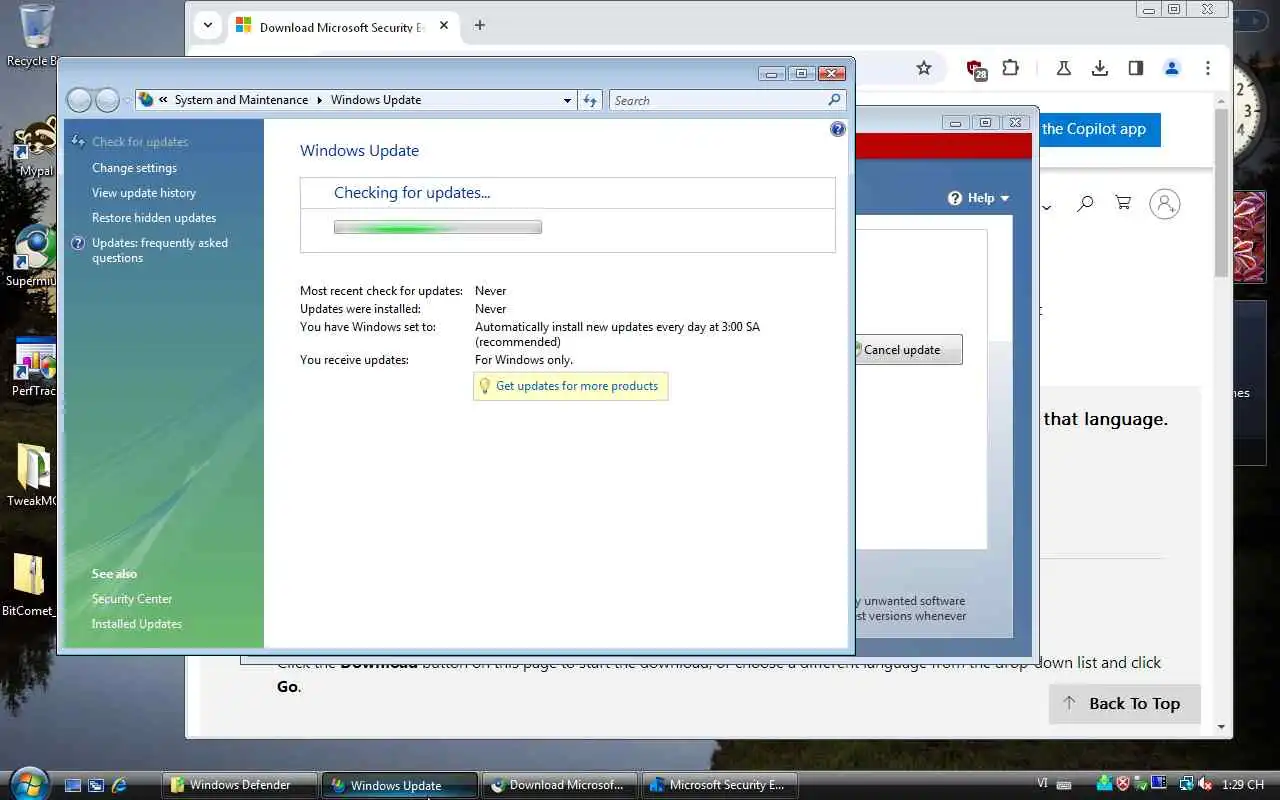The image size is (1280, 800).
Task: Click the Switch between windows quick launch icon
Action: 96,785
